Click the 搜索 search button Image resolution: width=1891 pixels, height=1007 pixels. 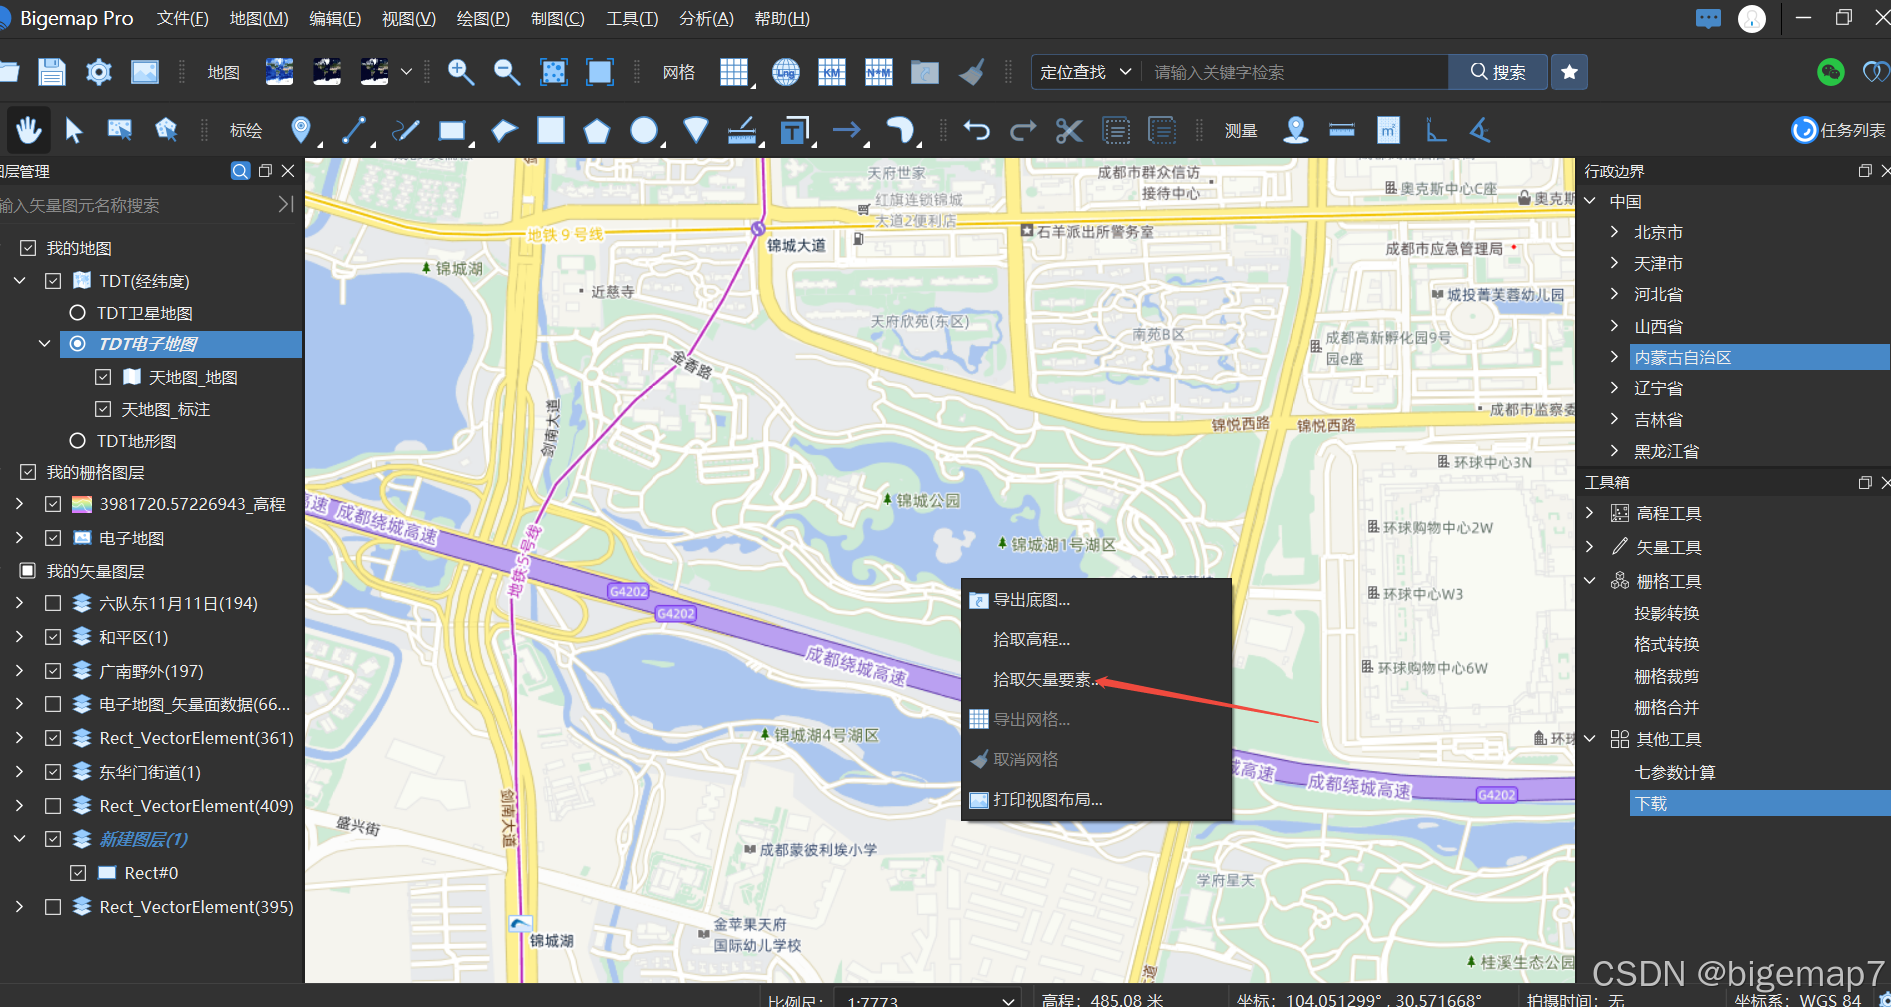point(1498,72)
